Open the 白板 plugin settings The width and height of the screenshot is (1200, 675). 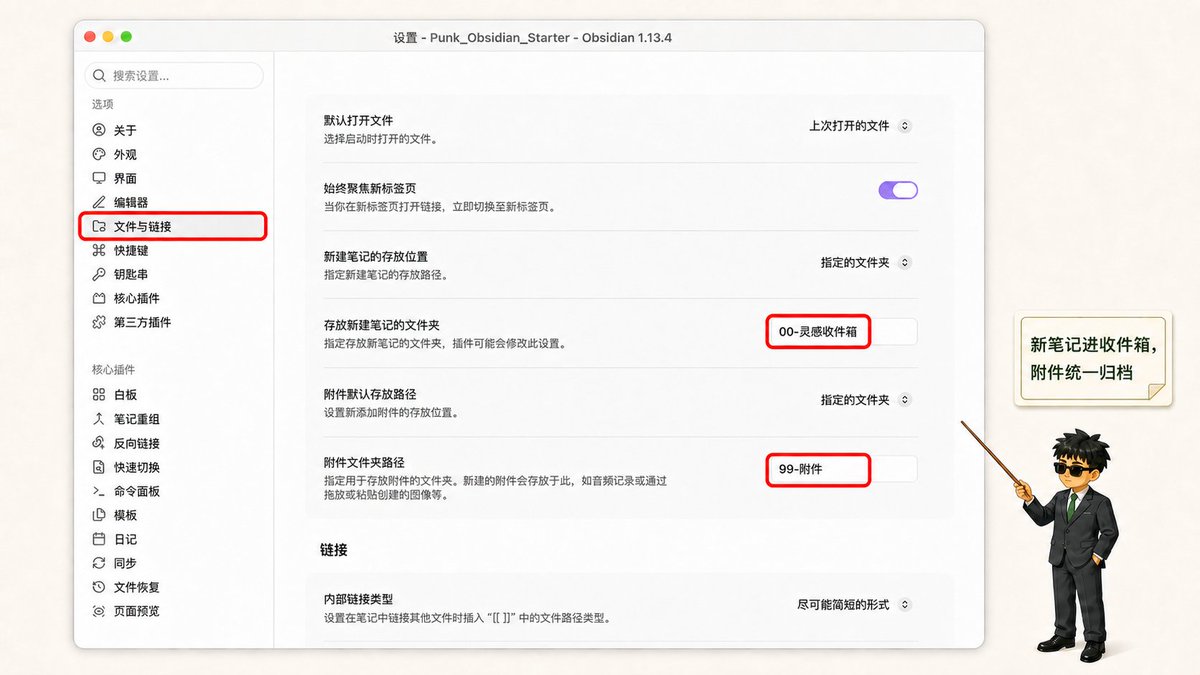(174, 395)
